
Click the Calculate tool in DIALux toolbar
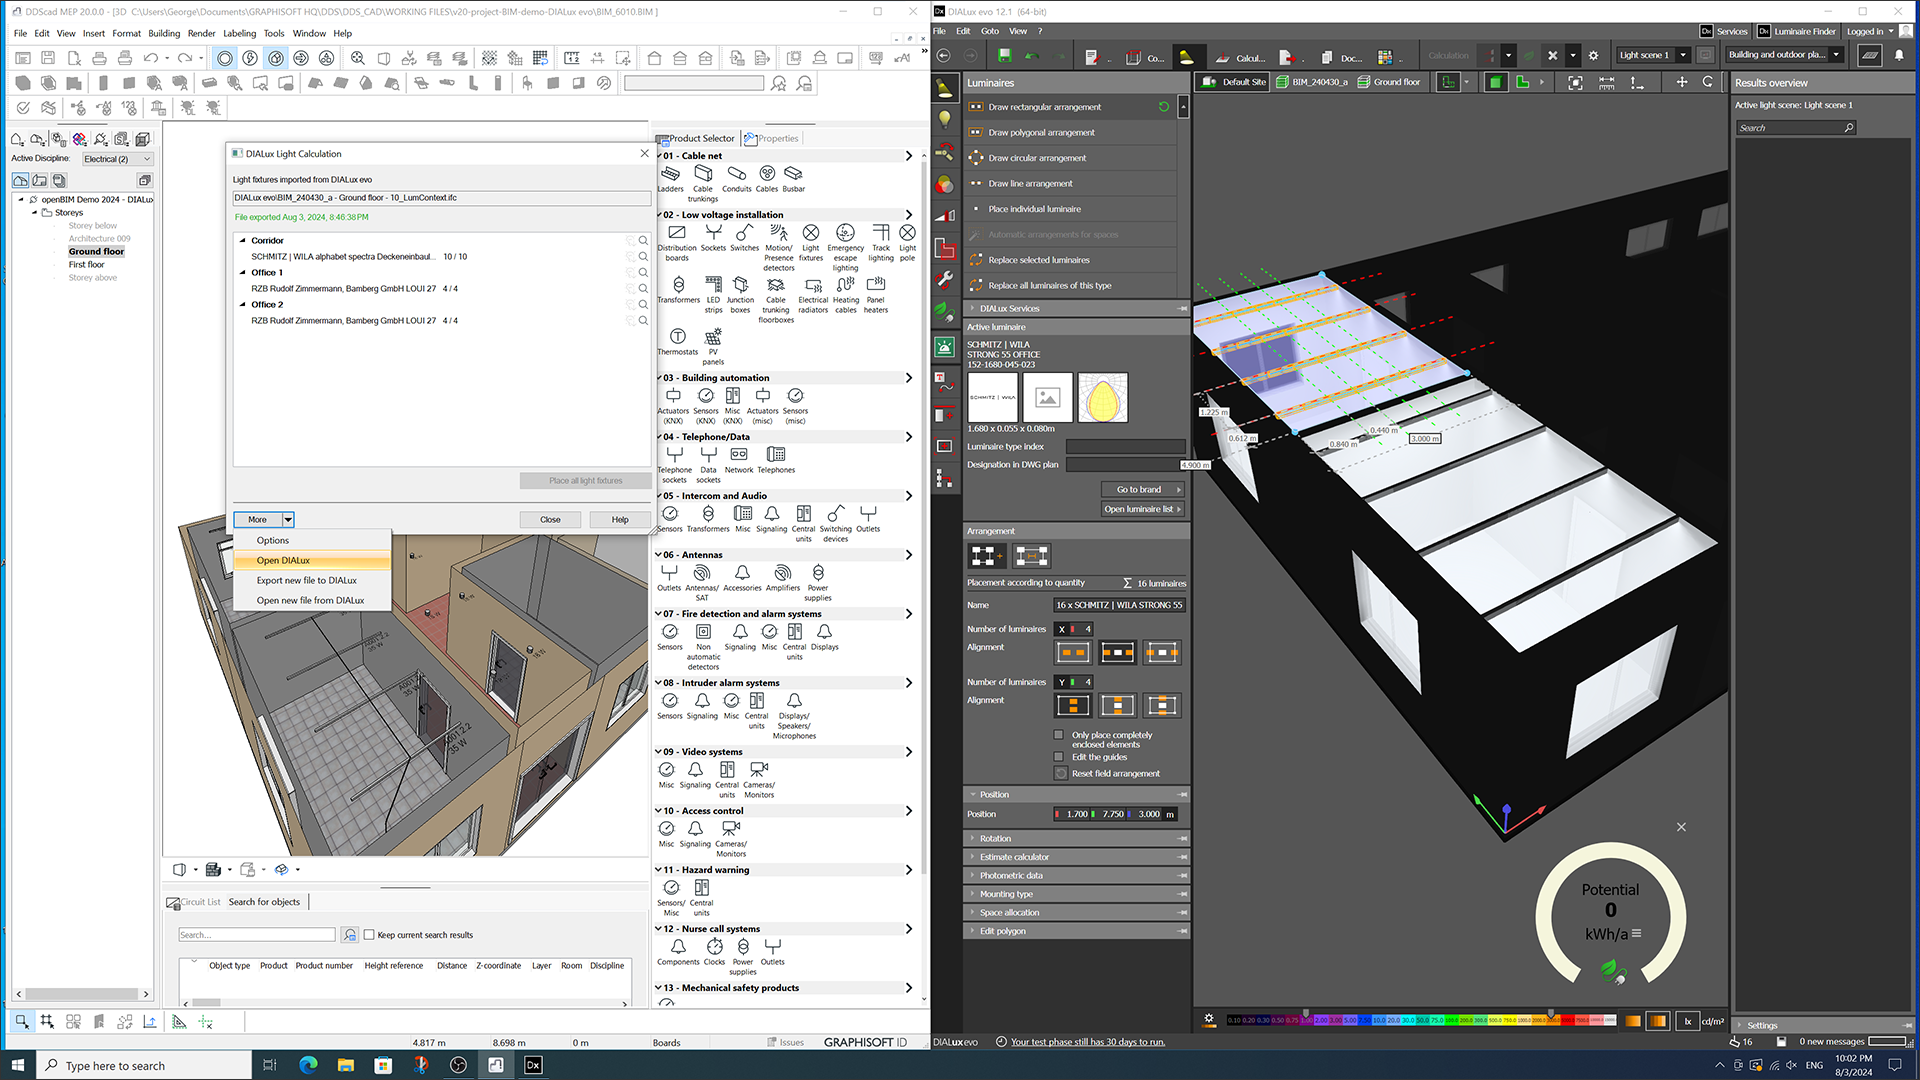tap(1240, 56)
